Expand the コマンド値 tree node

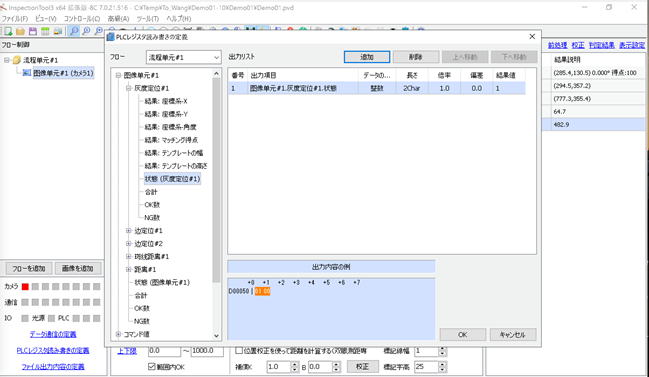[x=118, y=334]
